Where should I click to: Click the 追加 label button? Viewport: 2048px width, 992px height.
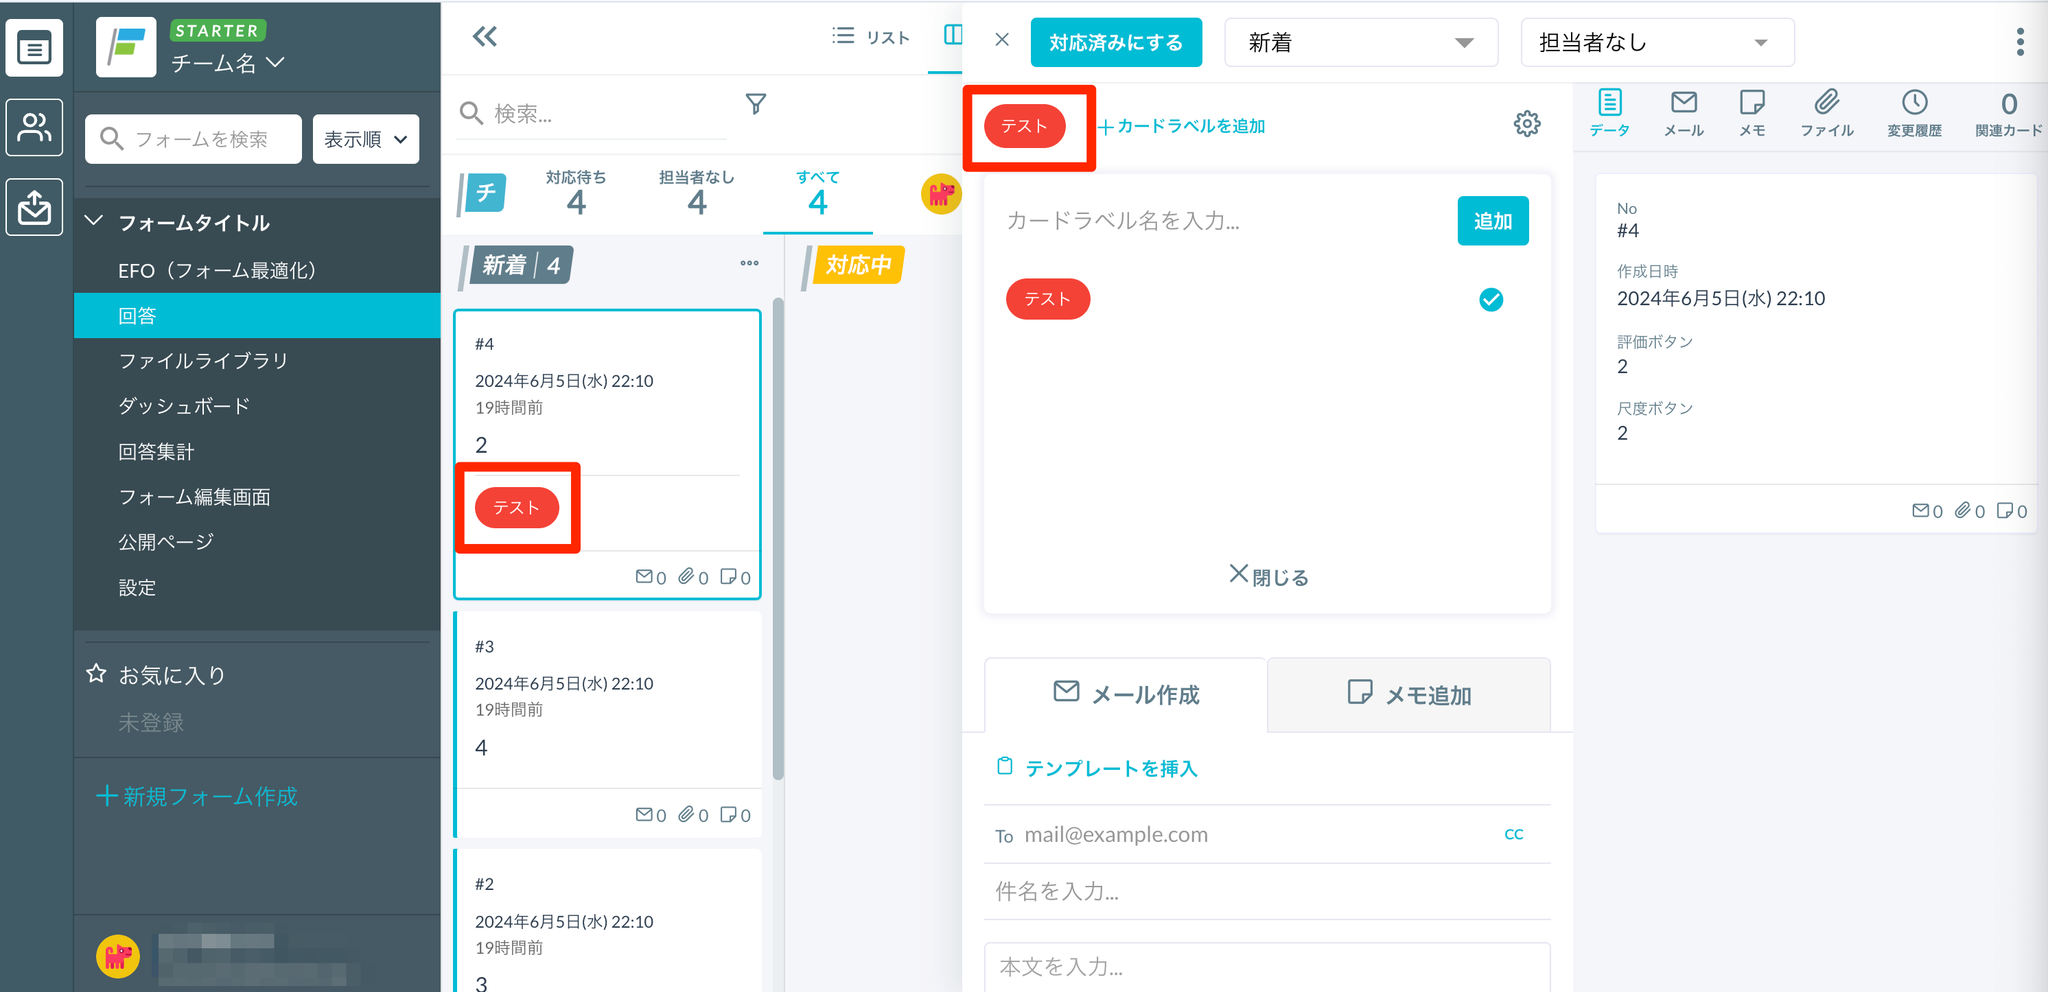(x=1493, y=221)
